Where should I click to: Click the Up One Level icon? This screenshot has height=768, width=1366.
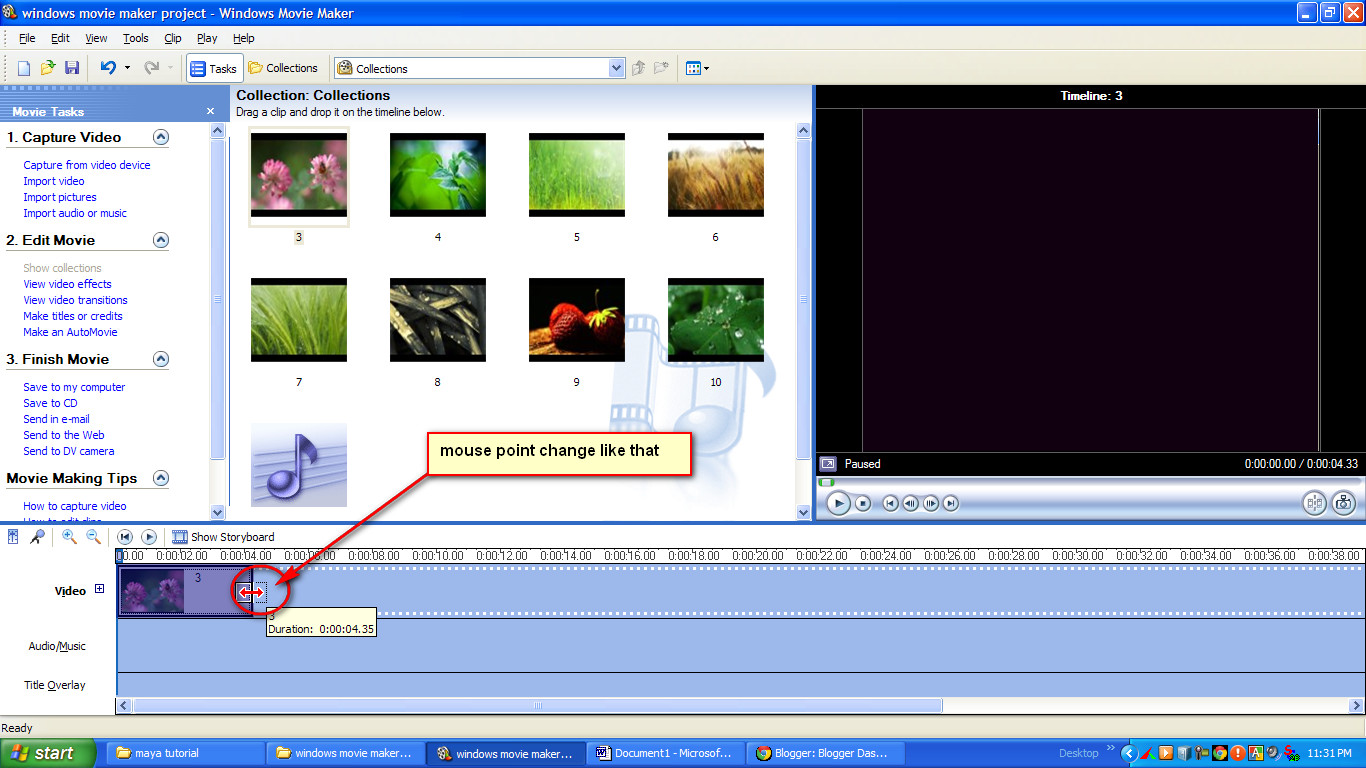point(640,68)
